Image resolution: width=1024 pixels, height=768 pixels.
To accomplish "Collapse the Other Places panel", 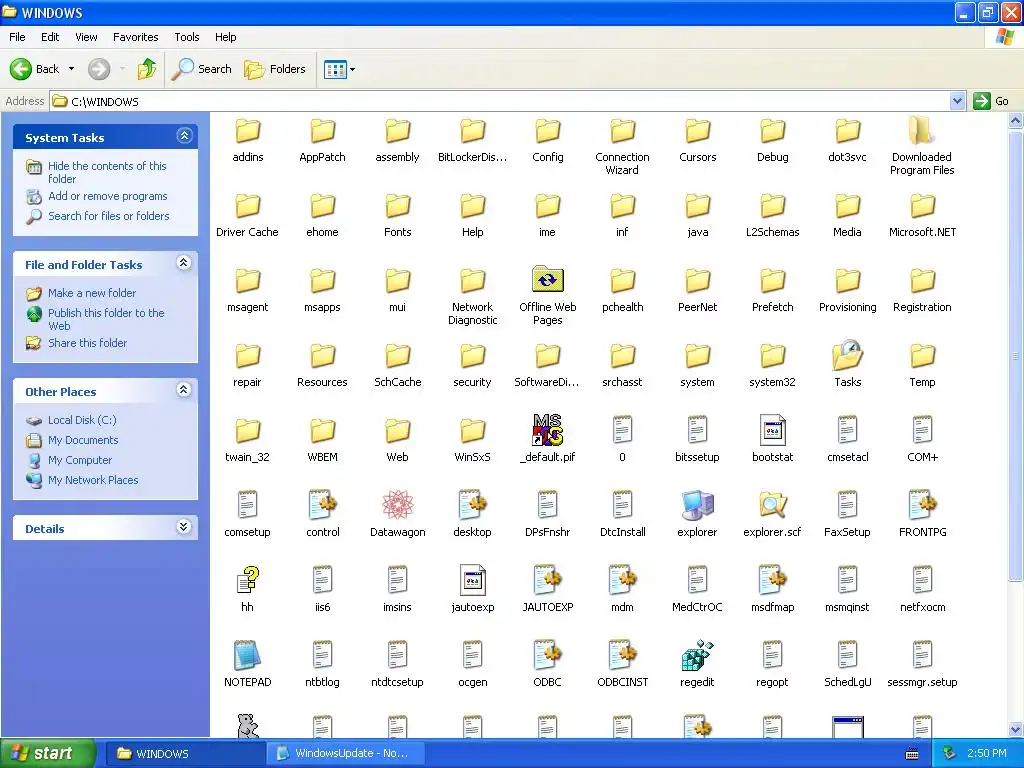I will pos(184,390).
